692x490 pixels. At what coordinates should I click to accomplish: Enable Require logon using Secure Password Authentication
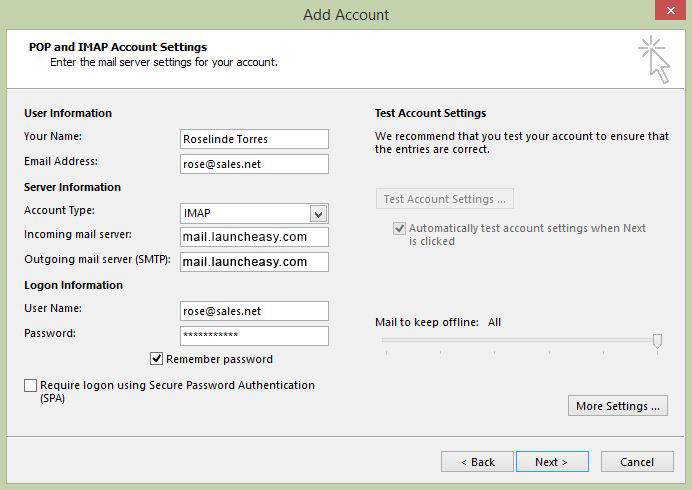[x=30, y=385]
